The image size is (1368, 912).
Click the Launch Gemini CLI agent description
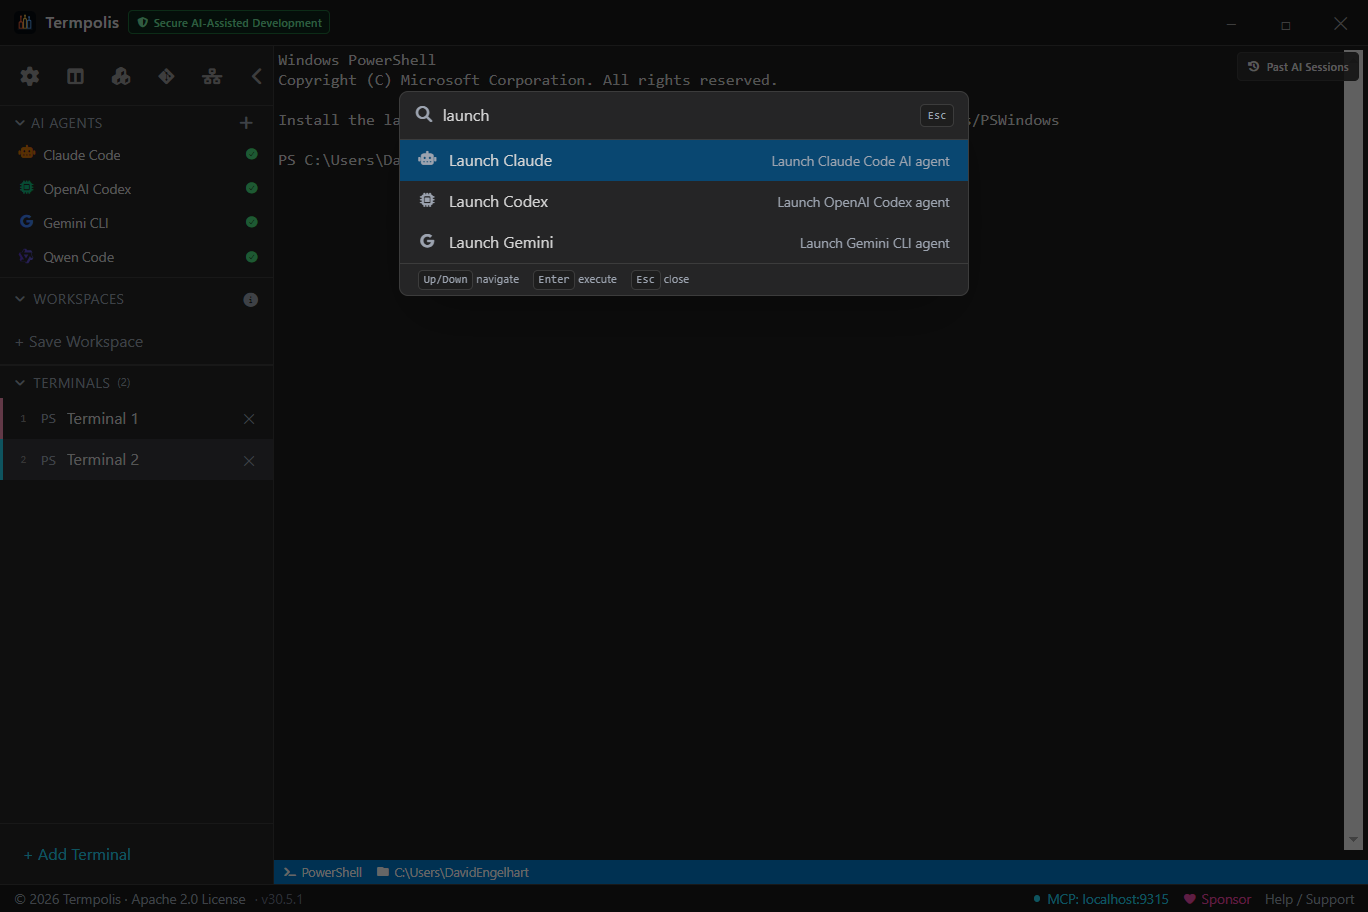point(875,243)
